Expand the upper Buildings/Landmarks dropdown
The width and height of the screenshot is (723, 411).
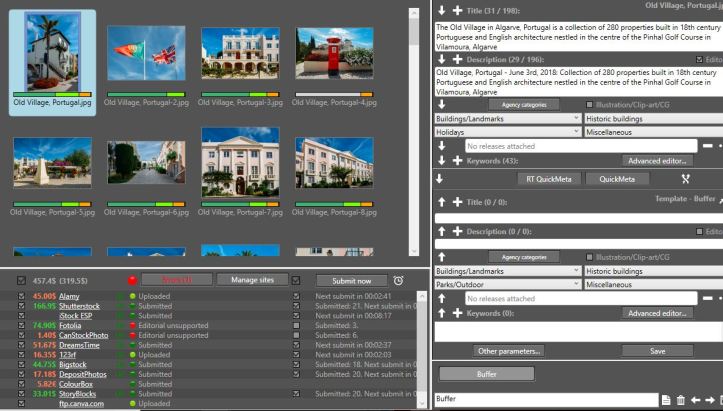coord(507,118)
